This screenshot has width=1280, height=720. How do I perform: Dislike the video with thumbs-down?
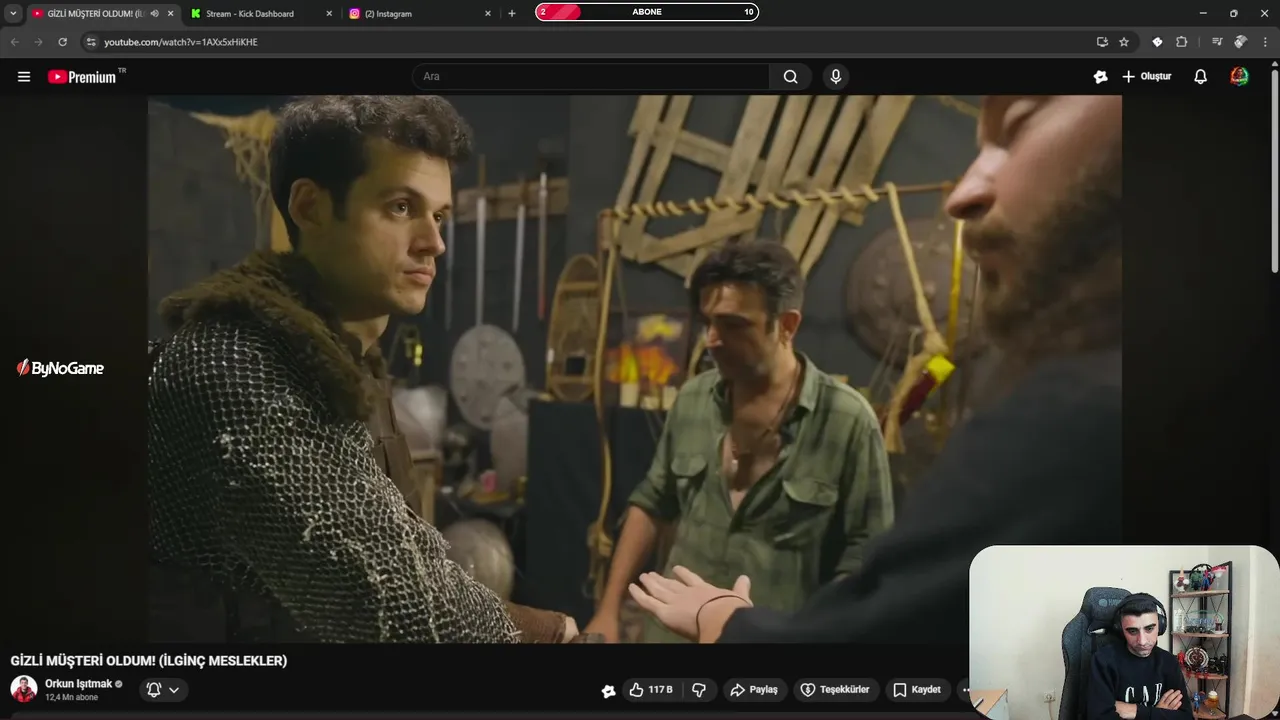point(699,690)
